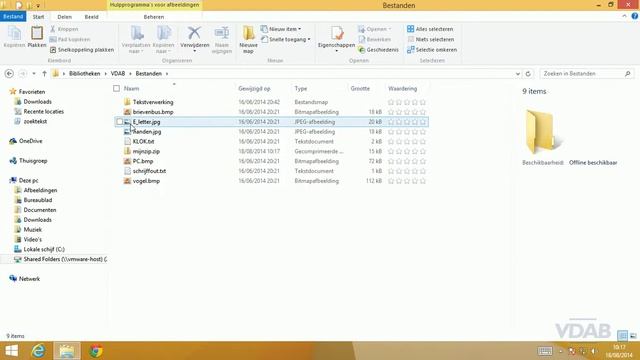The image size is (640, 360).
Task: Open the recent locations dropdown arrow
Action: [x=34, y=73]
